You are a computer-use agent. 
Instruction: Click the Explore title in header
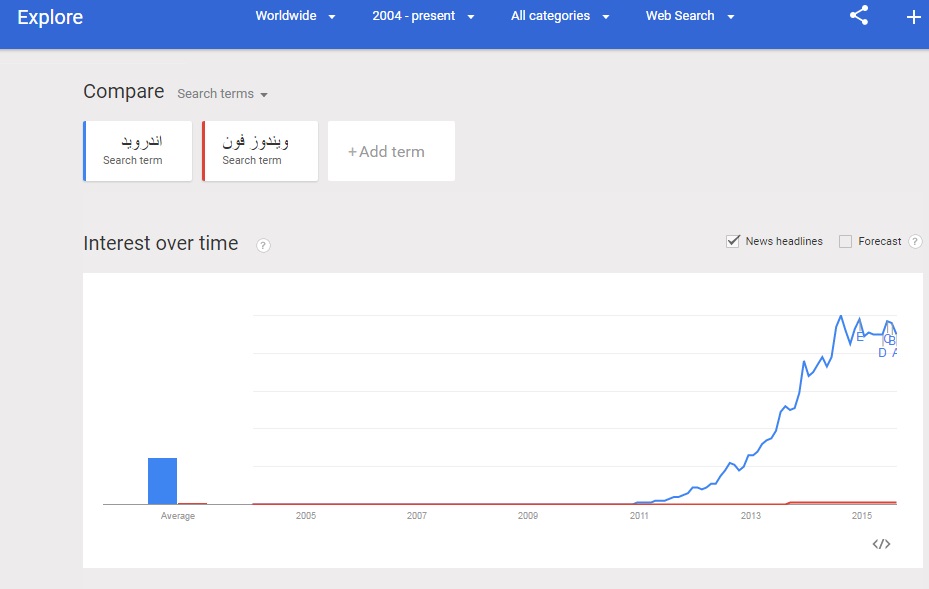(50, 17)
